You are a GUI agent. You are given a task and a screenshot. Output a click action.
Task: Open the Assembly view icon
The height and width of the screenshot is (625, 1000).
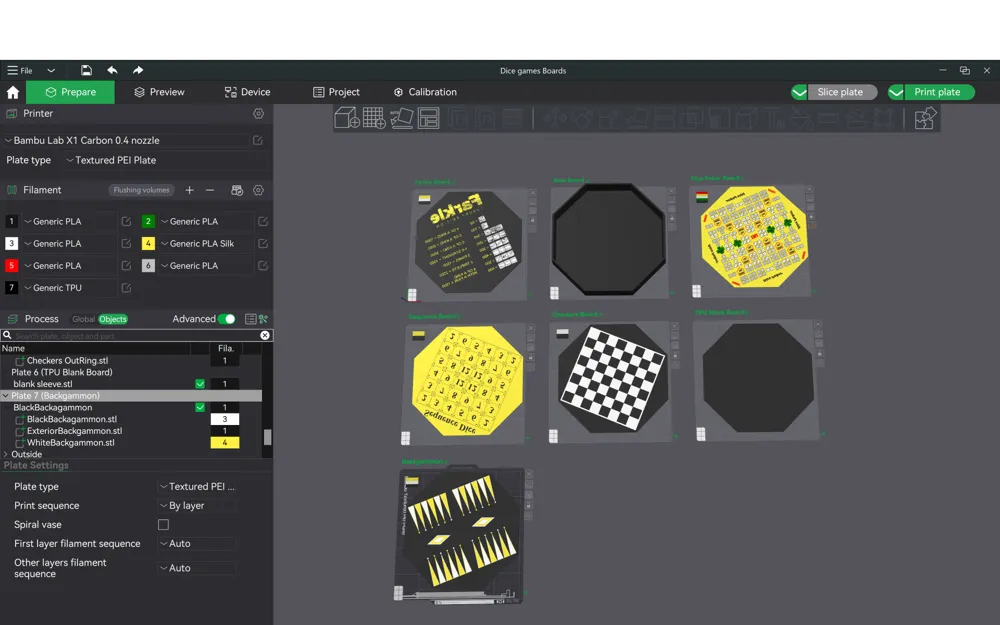coord(925,119)
